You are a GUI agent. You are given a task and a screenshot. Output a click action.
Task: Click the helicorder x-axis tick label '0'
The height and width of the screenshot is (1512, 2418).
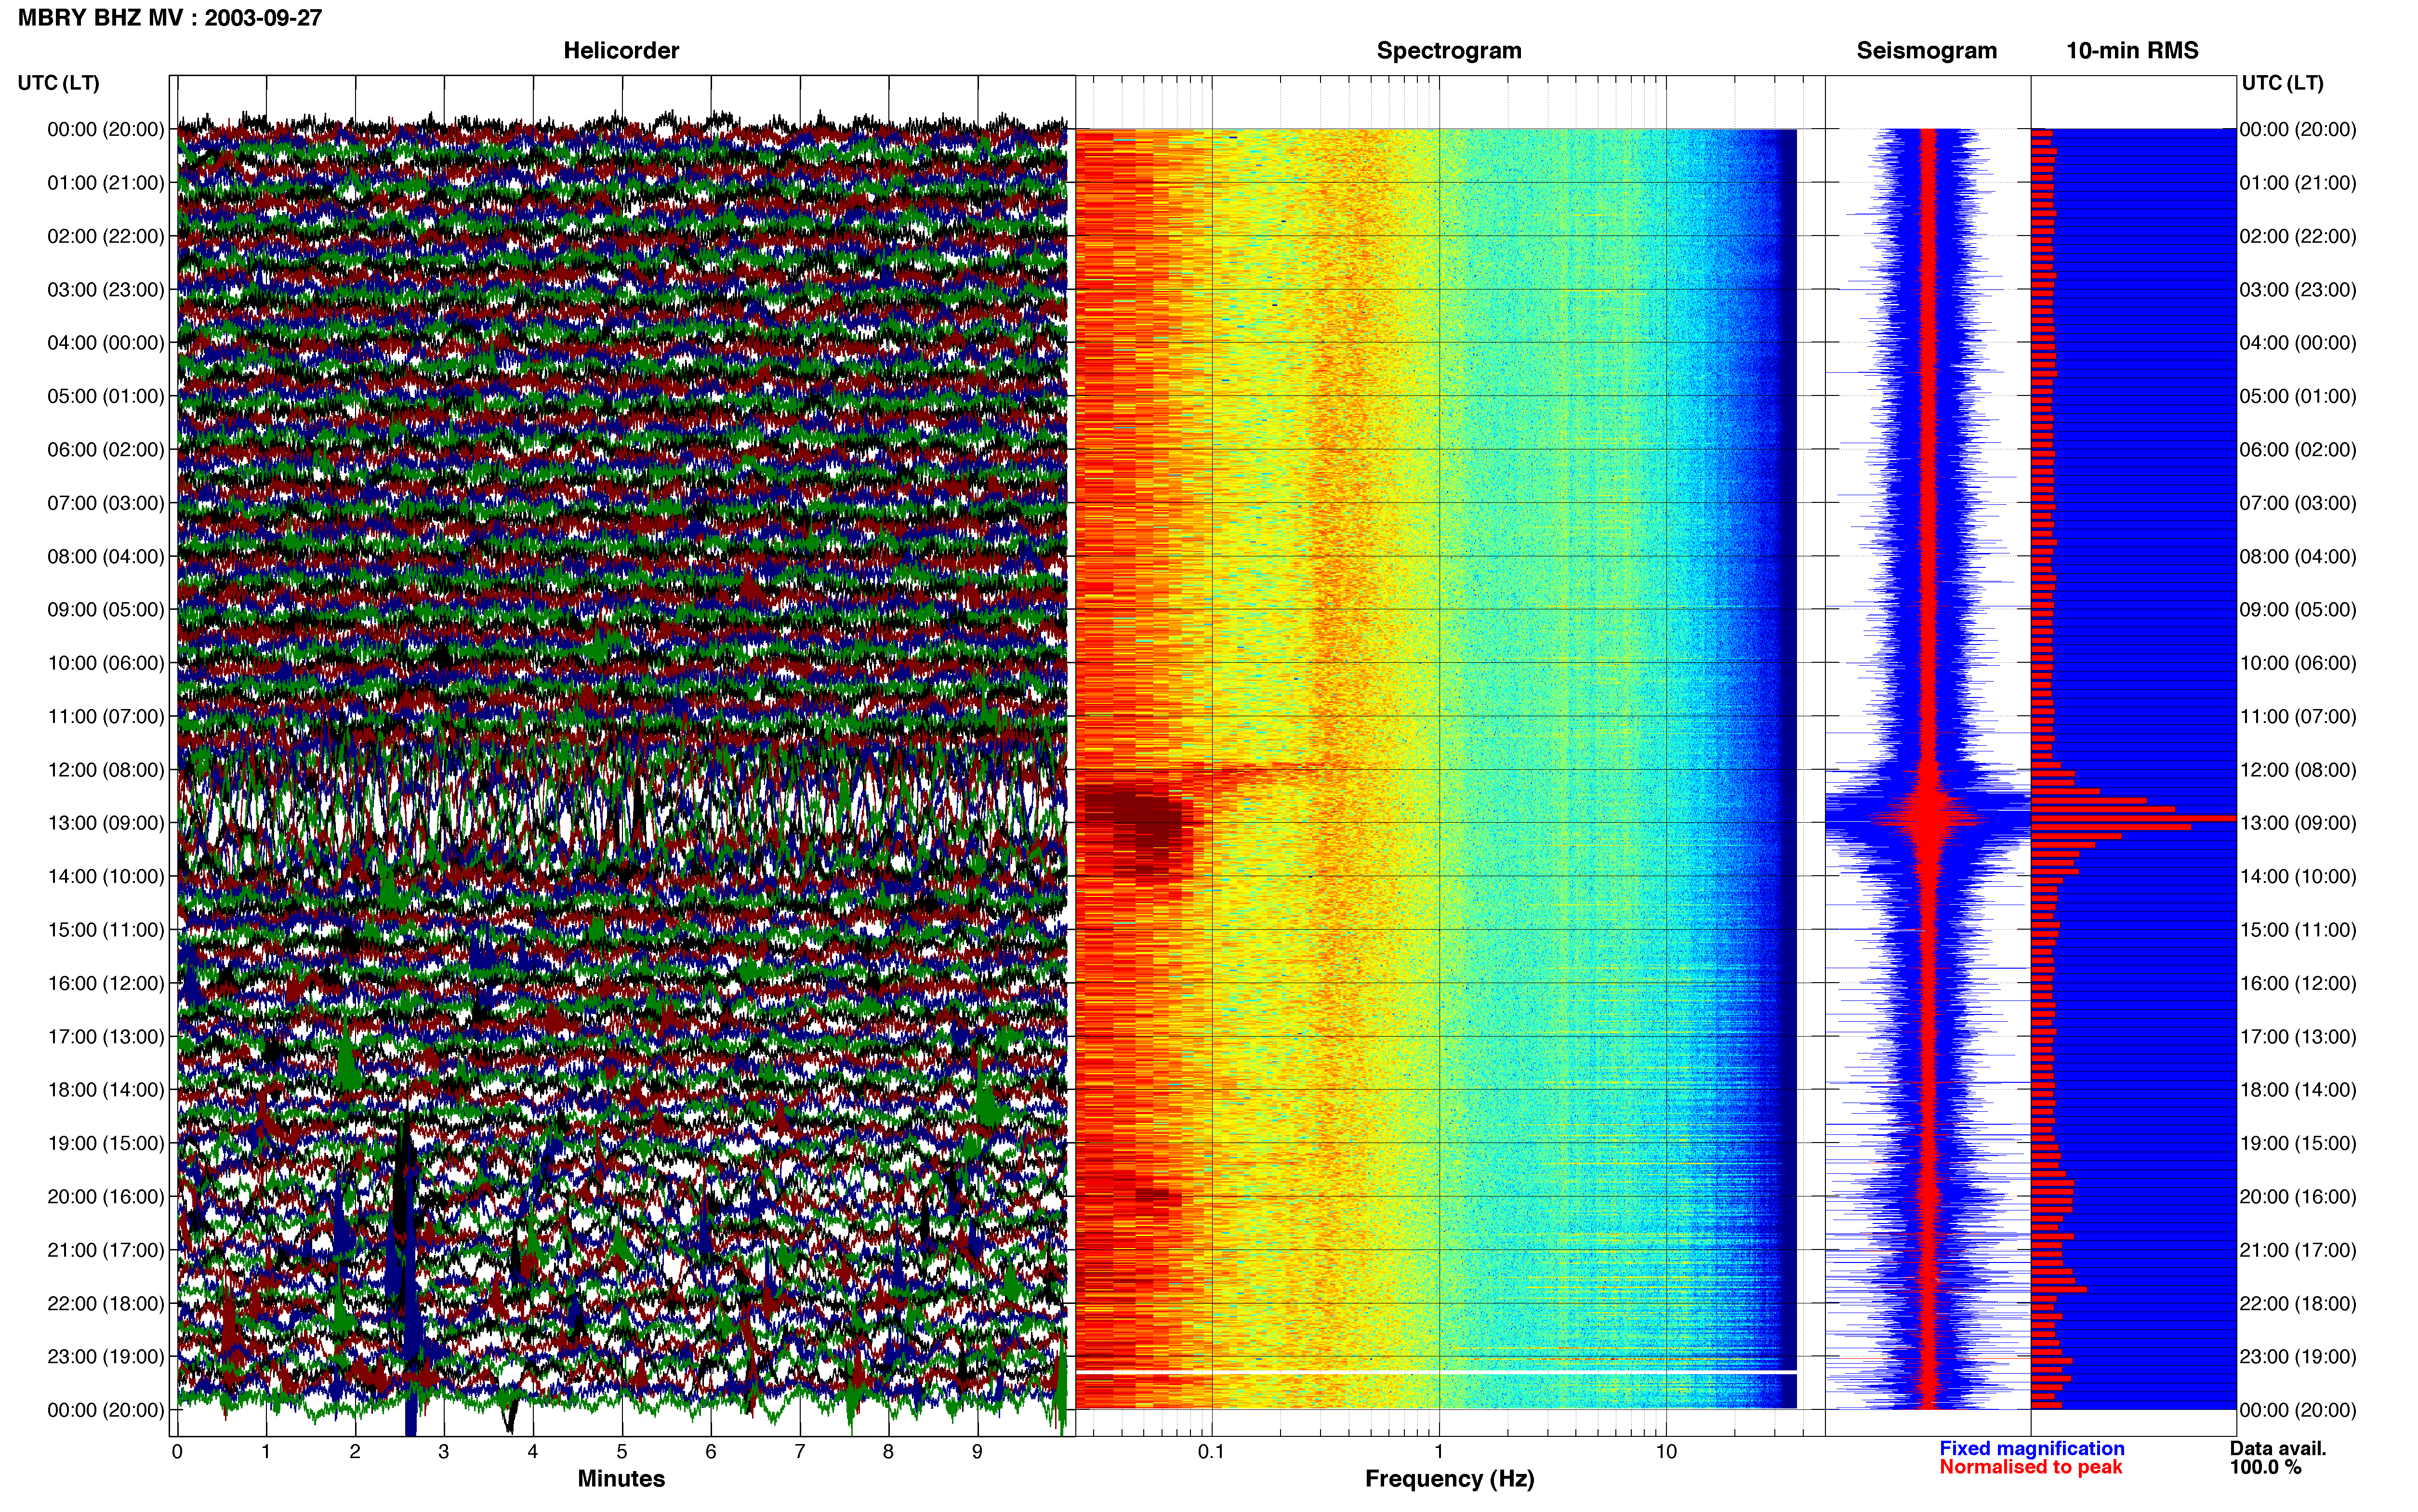point(177,1452)
